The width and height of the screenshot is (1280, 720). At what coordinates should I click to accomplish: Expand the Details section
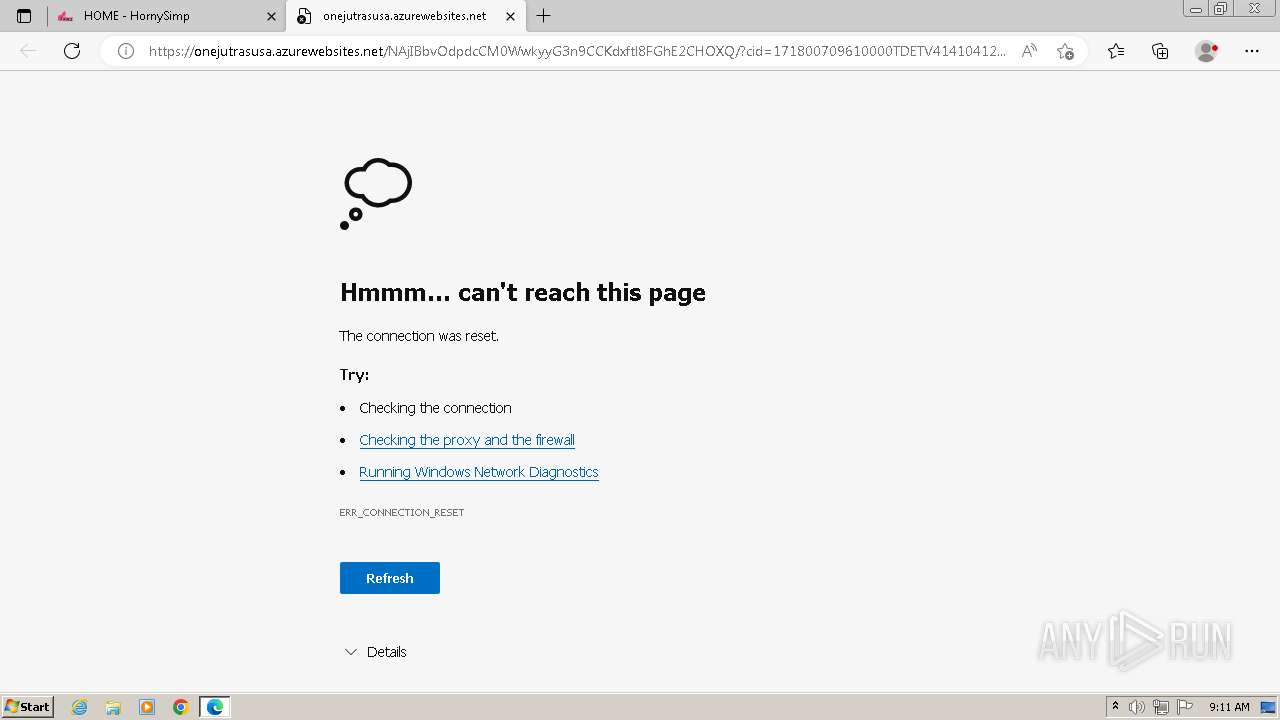tap(375, 652)
